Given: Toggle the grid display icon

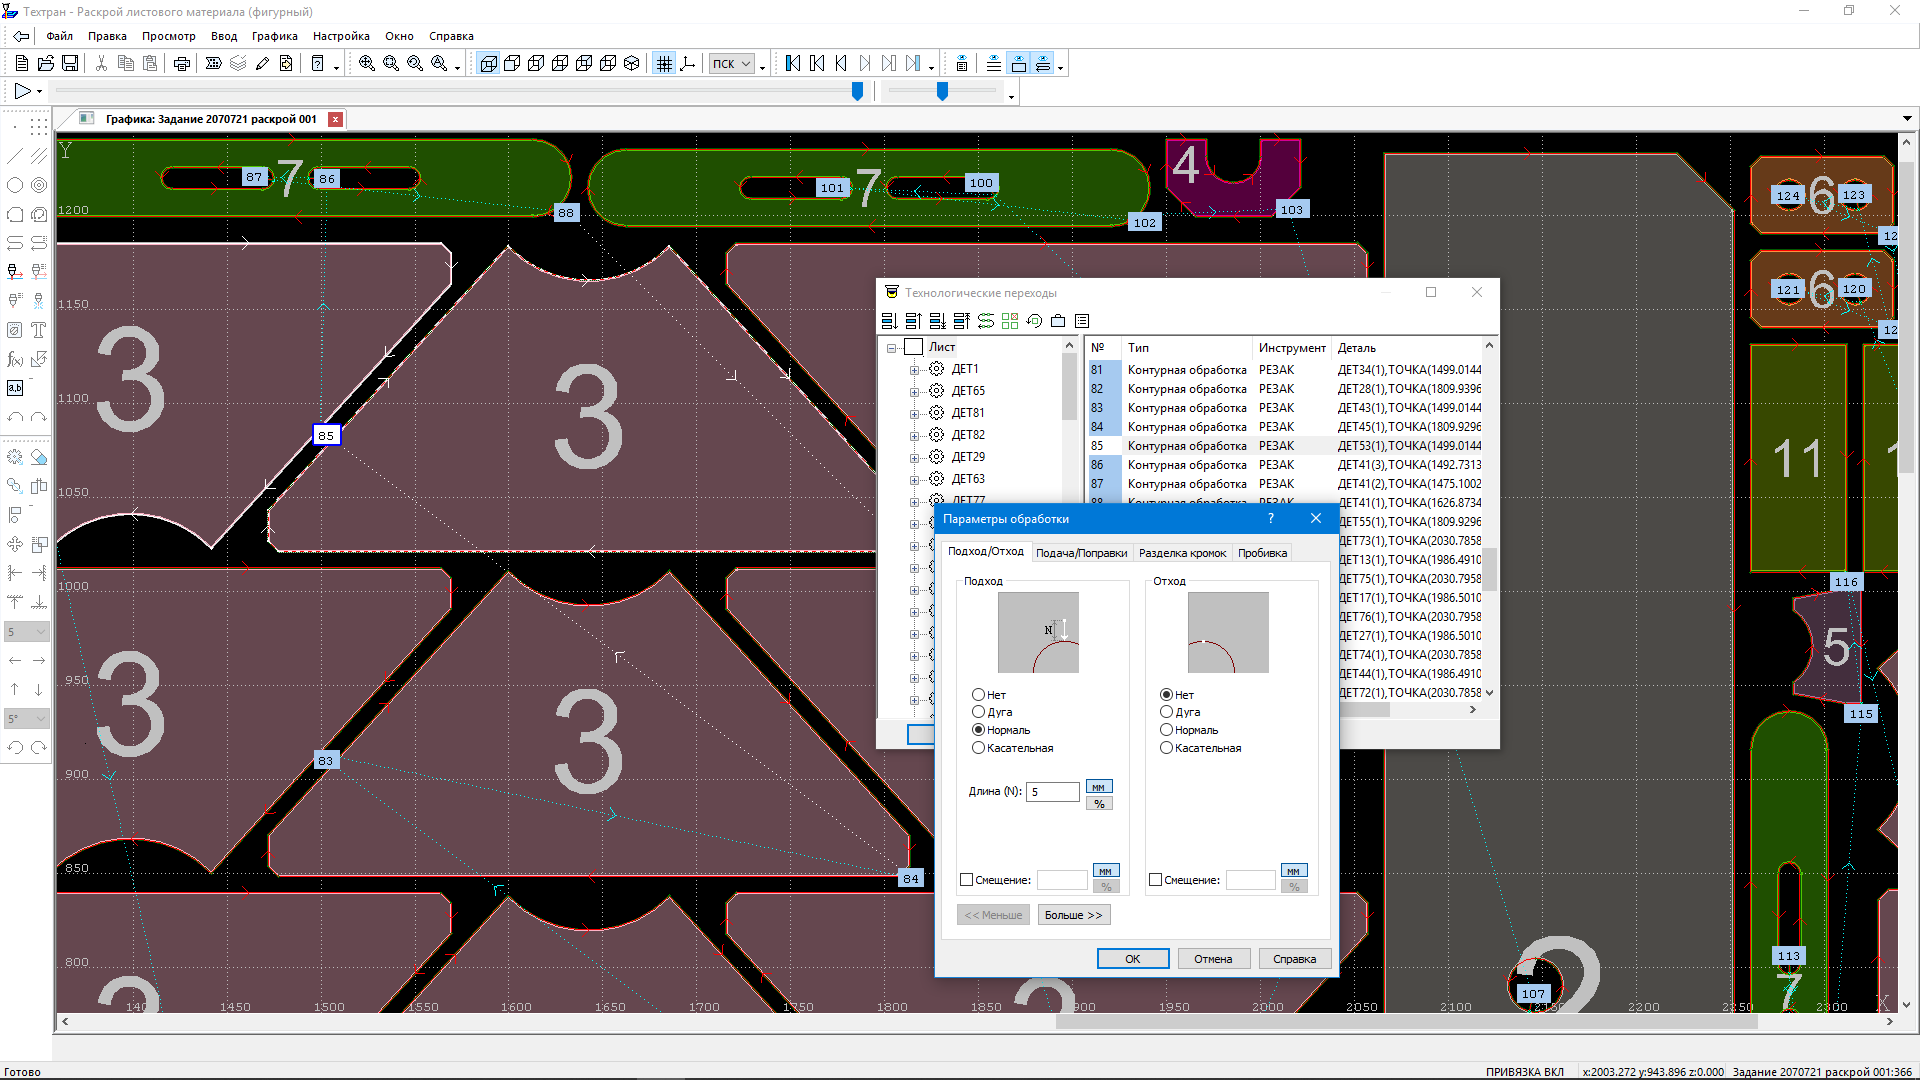Looking at the screenshot, I should click(664, 63).
